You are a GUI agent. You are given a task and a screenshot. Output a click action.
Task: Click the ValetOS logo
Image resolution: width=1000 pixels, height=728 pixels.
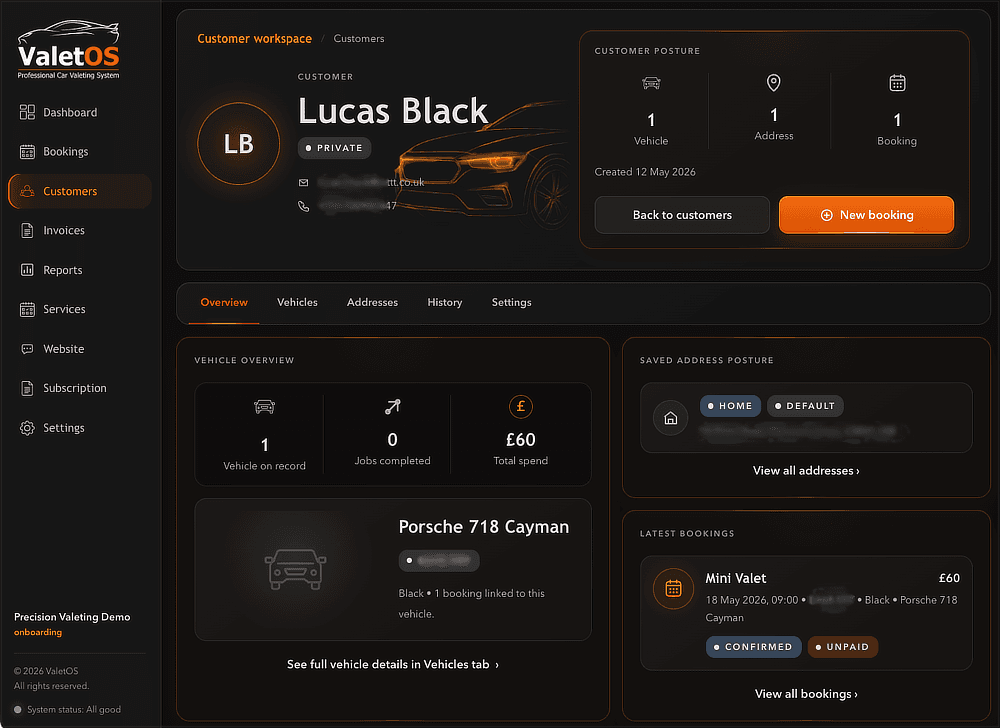pyautogui.click(x=68, y=50)
